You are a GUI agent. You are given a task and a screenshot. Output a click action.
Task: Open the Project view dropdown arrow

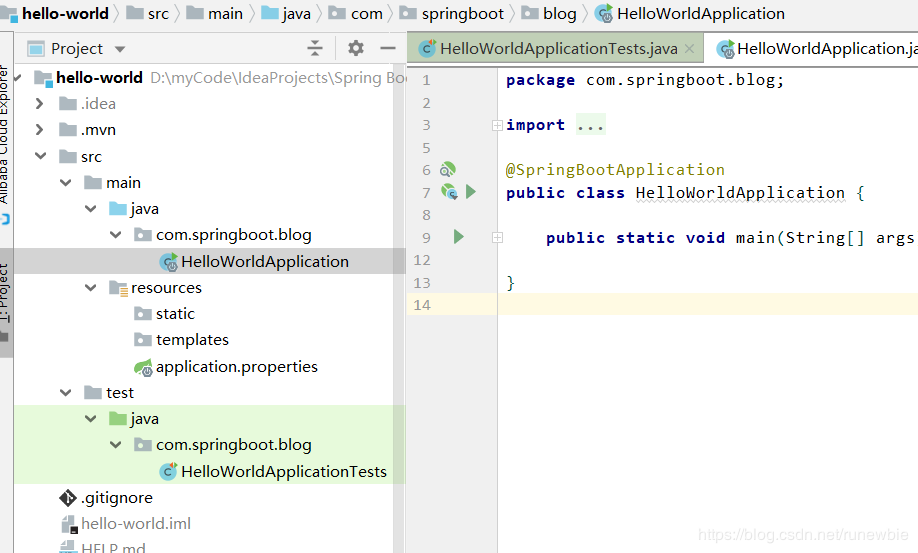(x=120, y=49)
